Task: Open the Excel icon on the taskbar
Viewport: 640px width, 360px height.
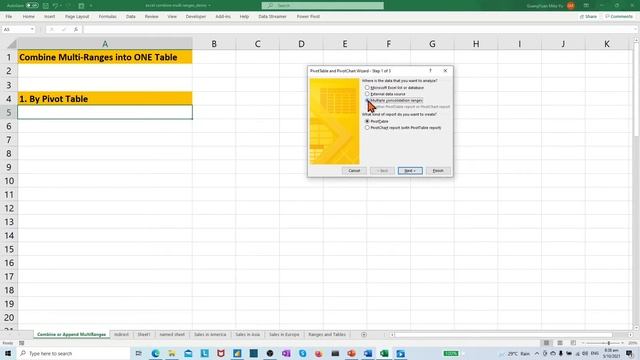Action: 384,353
